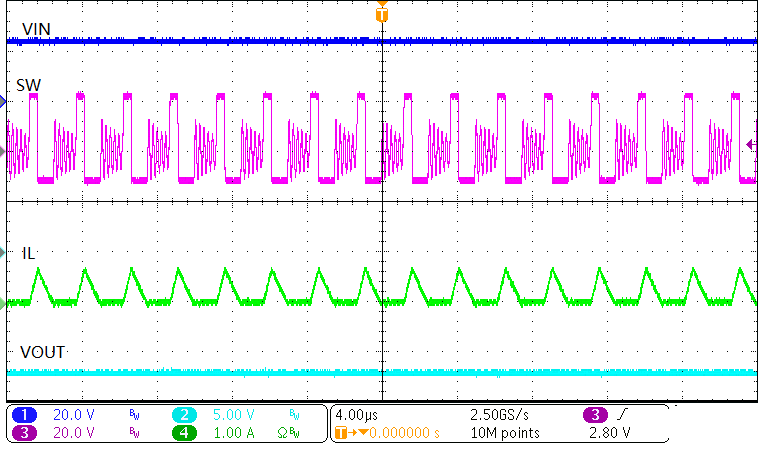Viewport: 761px width, 459px height.
Task: Click the channel 1 badge
Action: click(24, 415)
